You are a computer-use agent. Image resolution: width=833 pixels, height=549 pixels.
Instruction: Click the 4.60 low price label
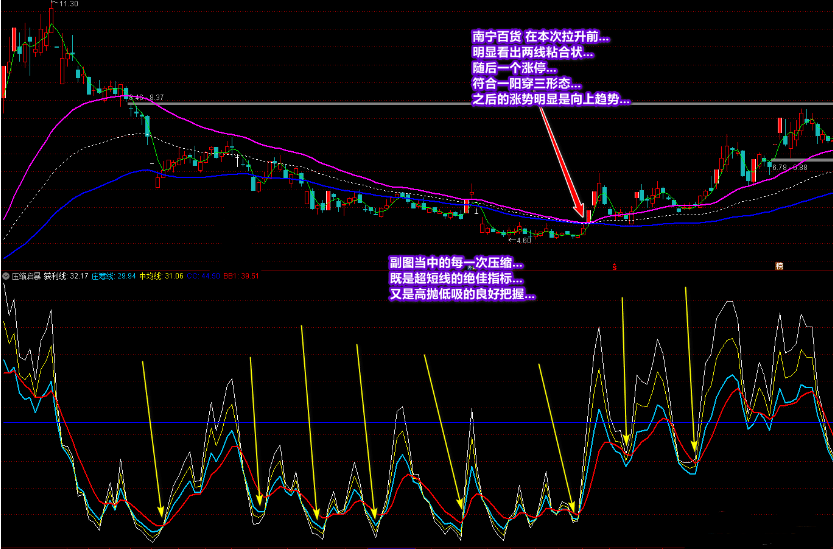[523, 240]
